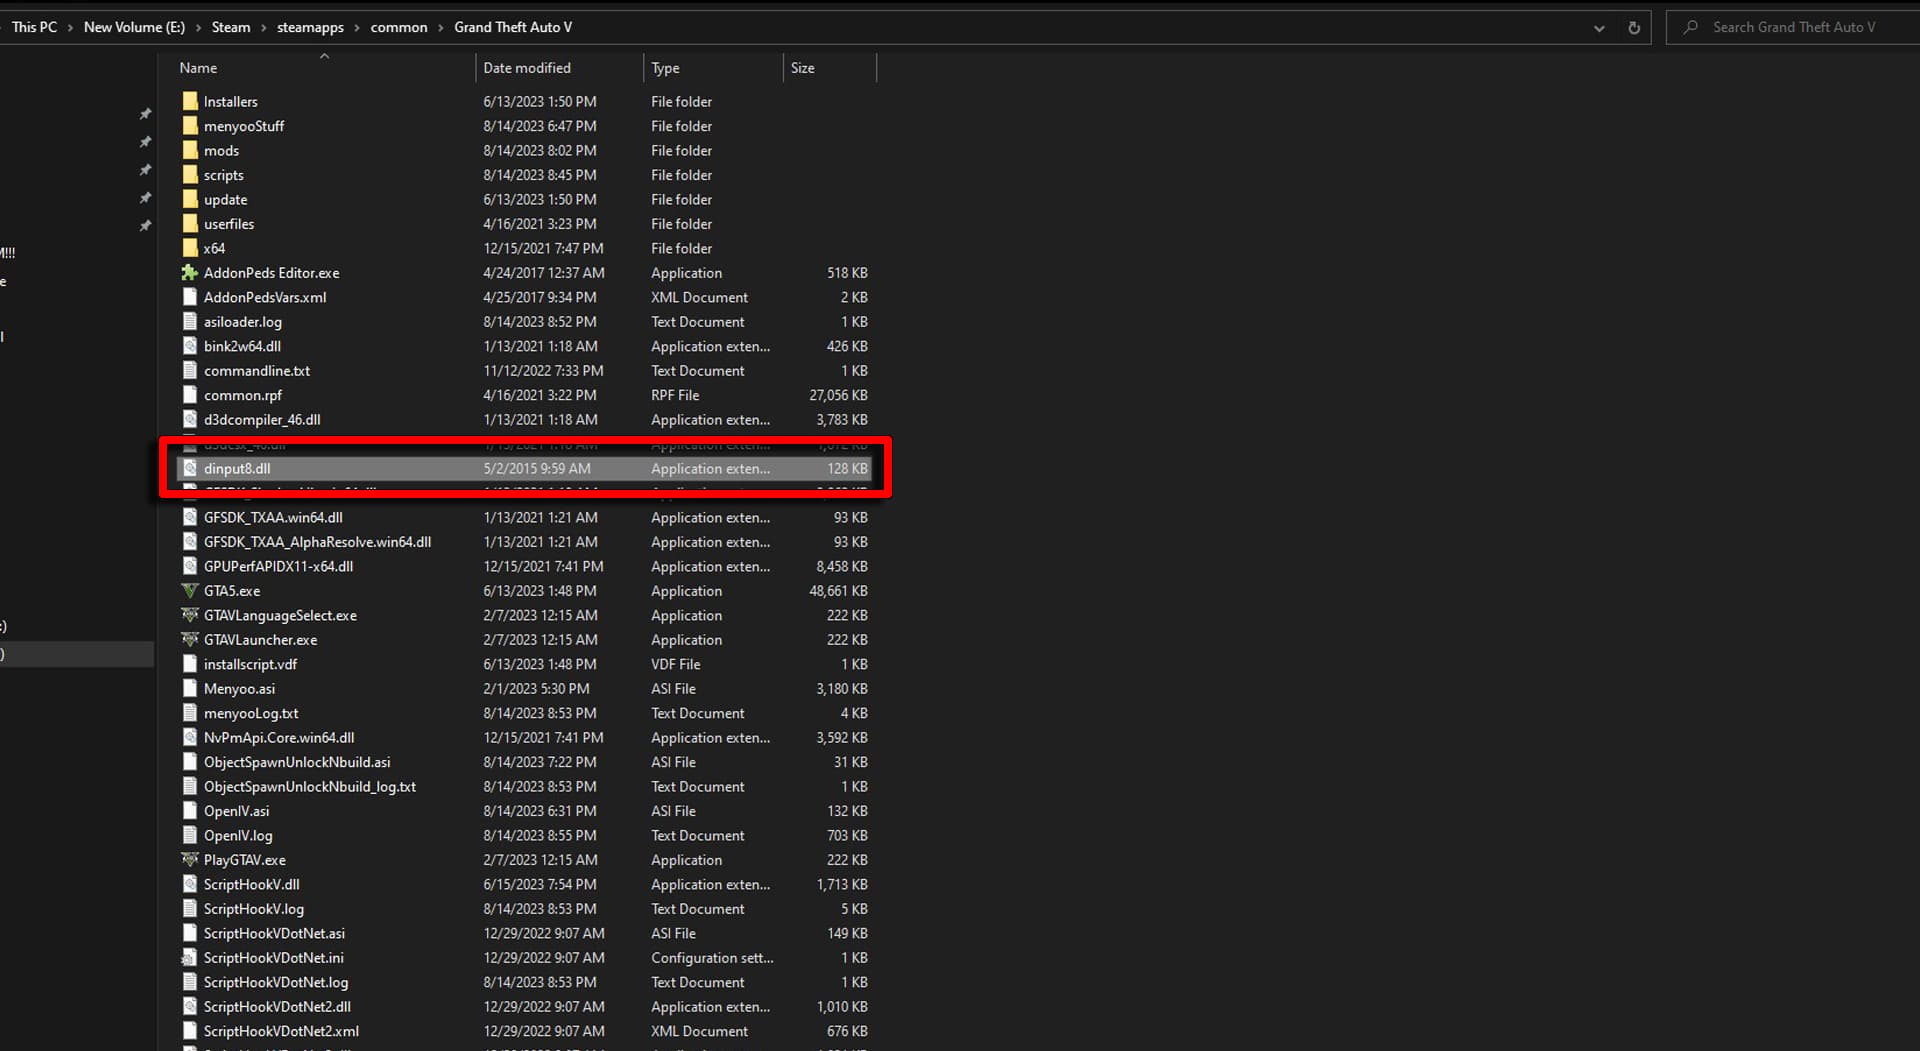Click the AddonPeds Editor.exe puzzle icon

[189, 273]
